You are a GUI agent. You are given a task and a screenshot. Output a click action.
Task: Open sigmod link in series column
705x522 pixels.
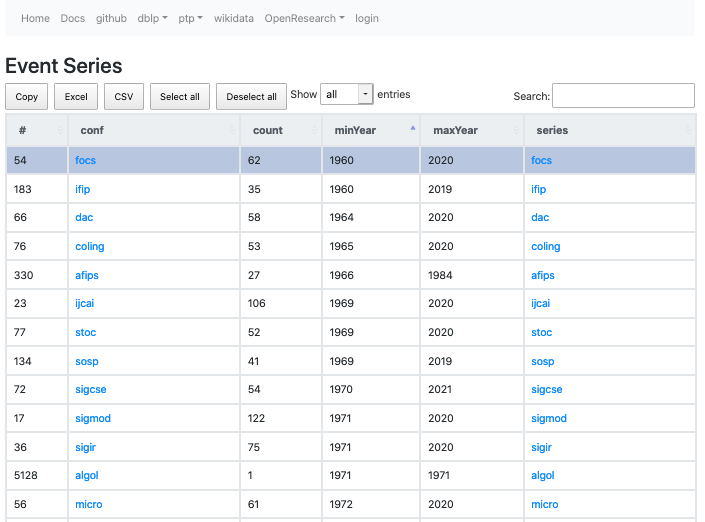(549, 419)
